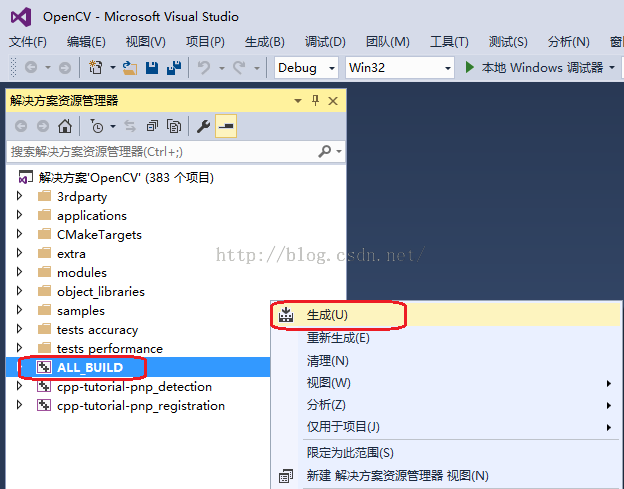This screenshot has height=489, width=624.
Task: Open the 仅用于项目(J) context submenu
Action: [446, 427]
